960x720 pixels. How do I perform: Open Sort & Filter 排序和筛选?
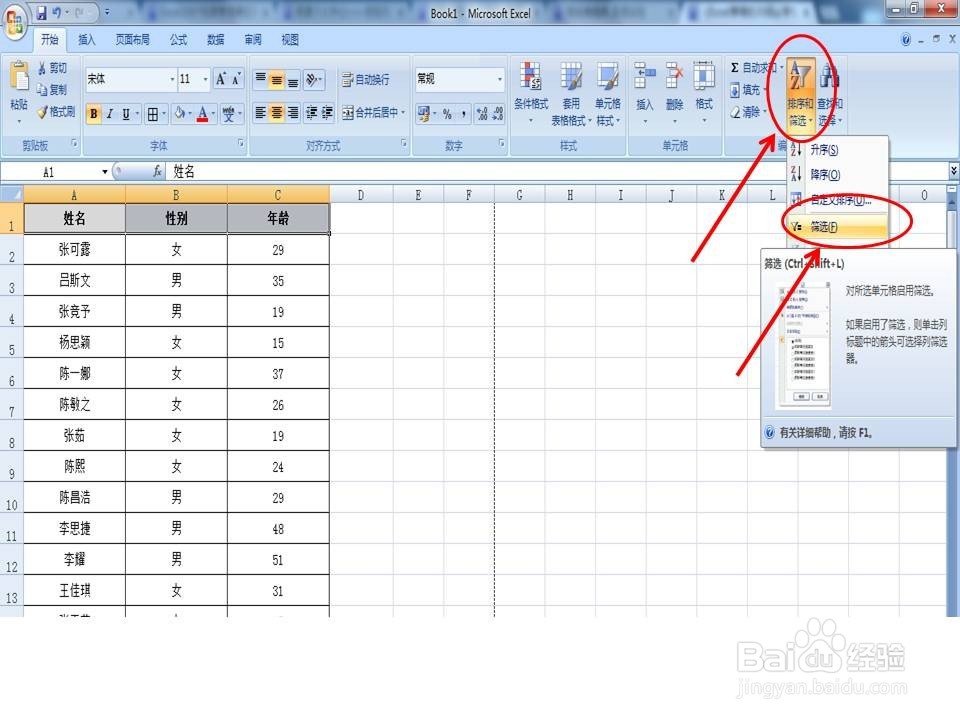click(800, 93)
